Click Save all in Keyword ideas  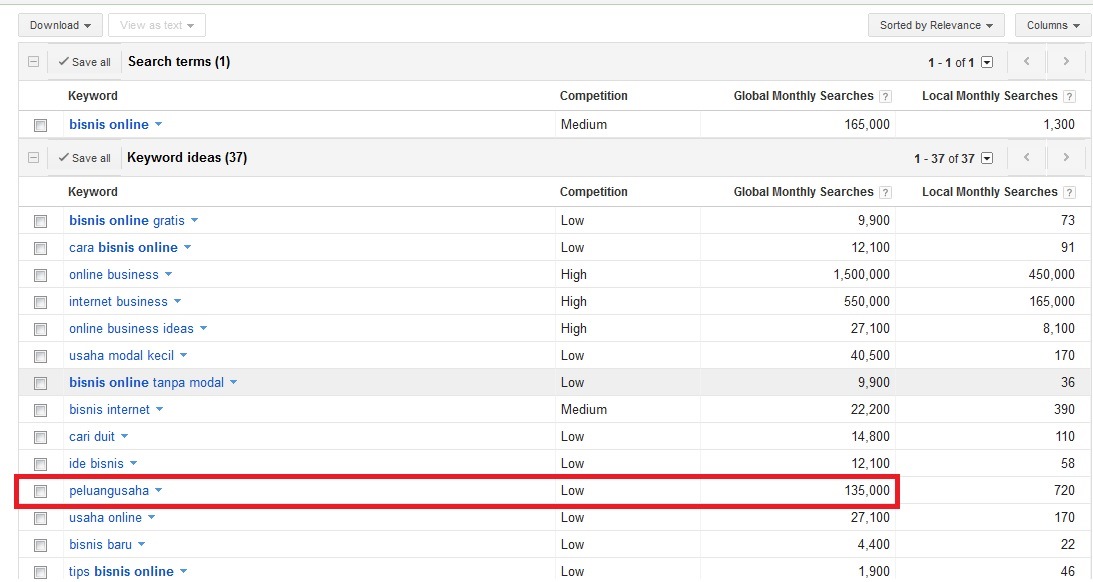(84, 158)
